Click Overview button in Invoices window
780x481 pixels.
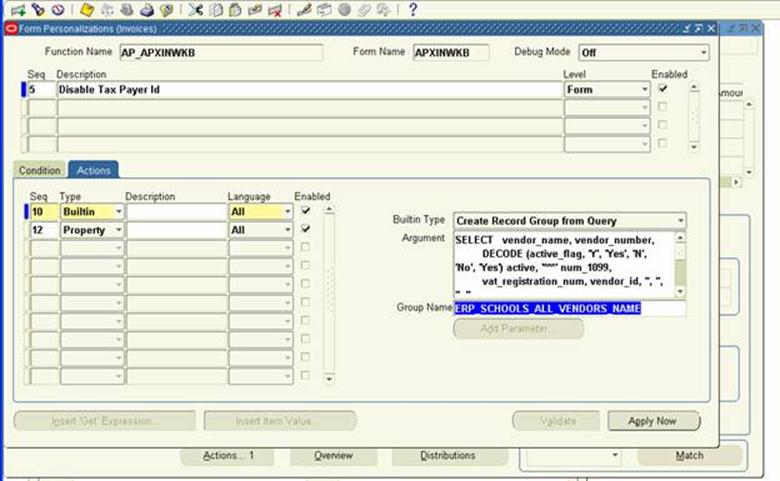point(333,456)
